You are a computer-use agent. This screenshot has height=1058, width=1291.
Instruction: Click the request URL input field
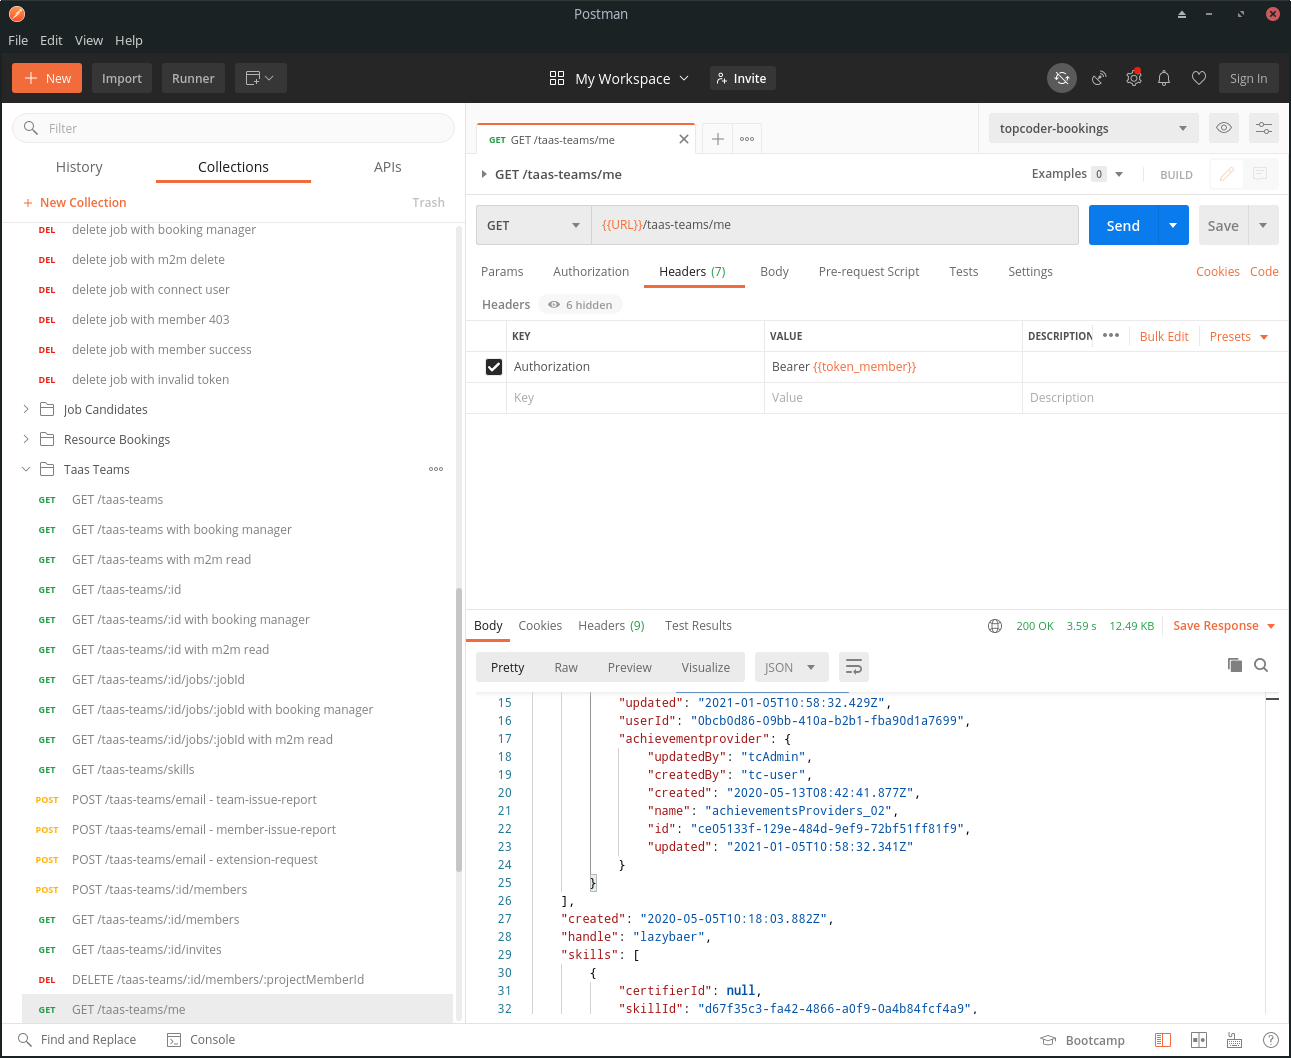[x=835, y=225]
